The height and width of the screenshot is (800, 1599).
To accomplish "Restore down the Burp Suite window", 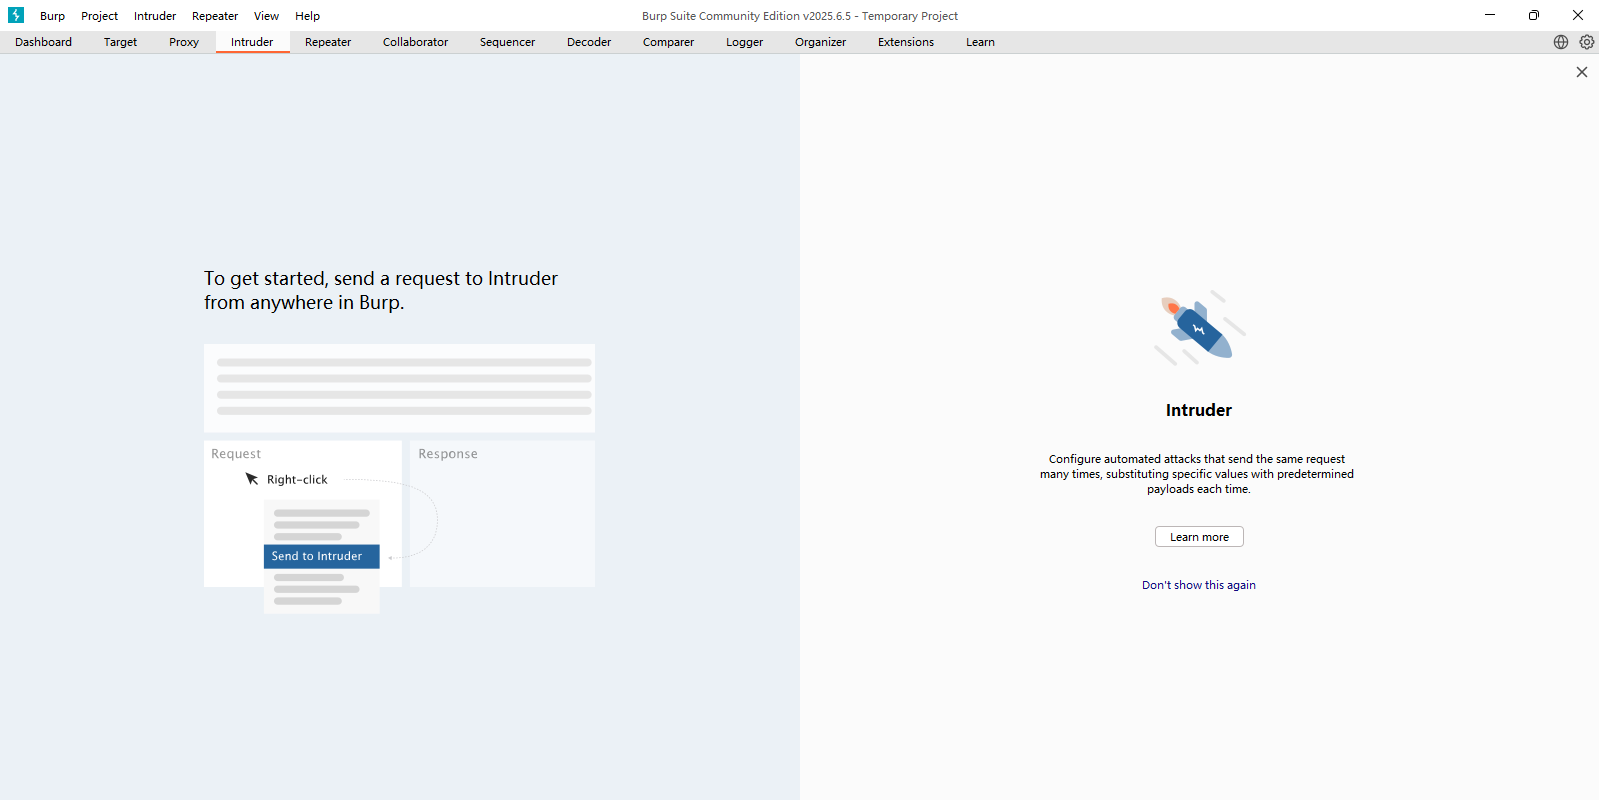I will click(1533, 15).
